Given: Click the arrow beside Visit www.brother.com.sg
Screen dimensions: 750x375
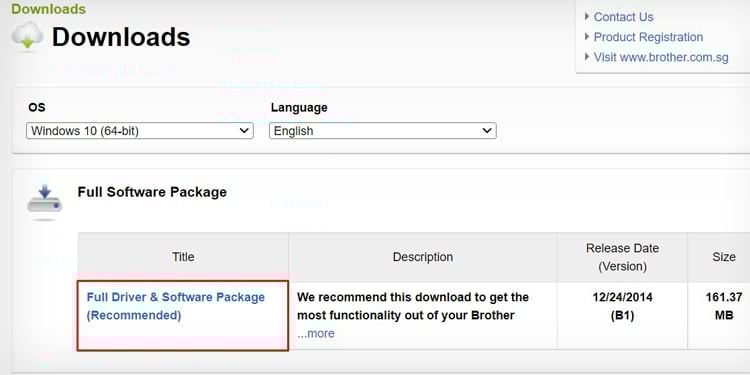Looking at the screenshot, I should tap(587, 57).
